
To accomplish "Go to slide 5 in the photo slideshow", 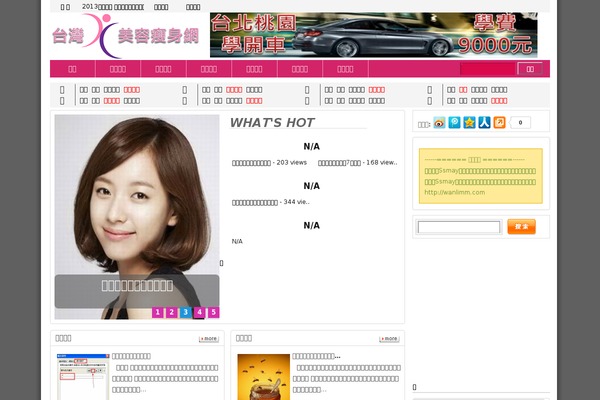I will tap(214, 312).
